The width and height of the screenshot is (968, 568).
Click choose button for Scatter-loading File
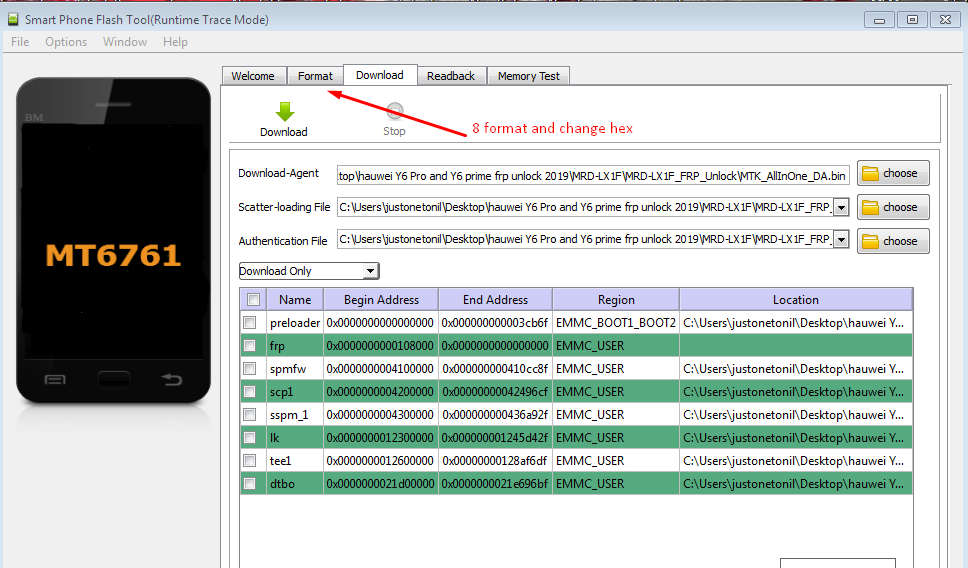pos(893,207)
